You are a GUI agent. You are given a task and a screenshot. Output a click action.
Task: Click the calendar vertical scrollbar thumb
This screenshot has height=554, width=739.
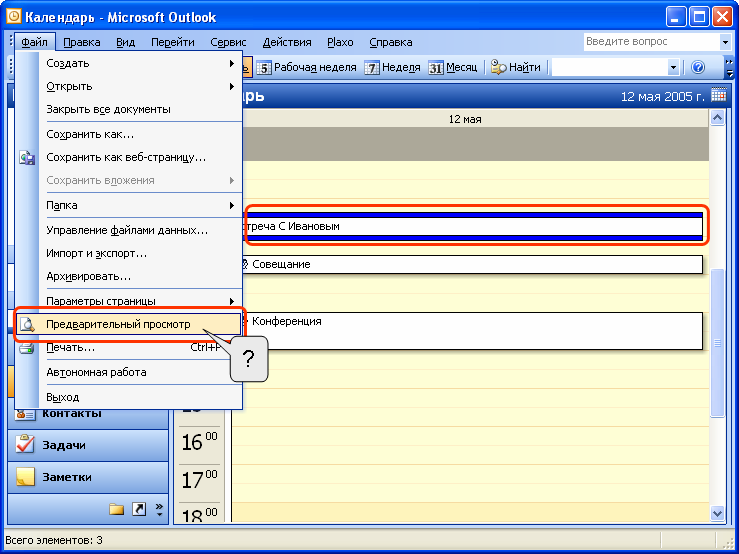click(x=717, y=343)
